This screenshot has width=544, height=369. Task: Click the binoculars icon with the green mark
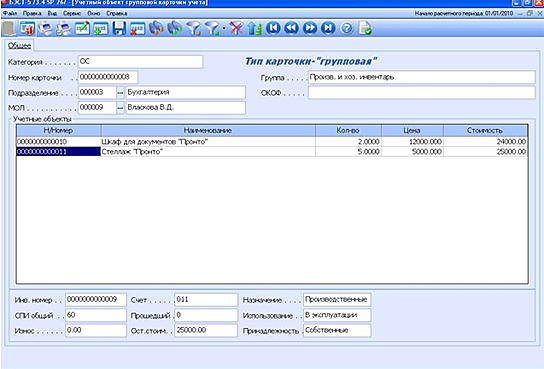tap(175, 28)
